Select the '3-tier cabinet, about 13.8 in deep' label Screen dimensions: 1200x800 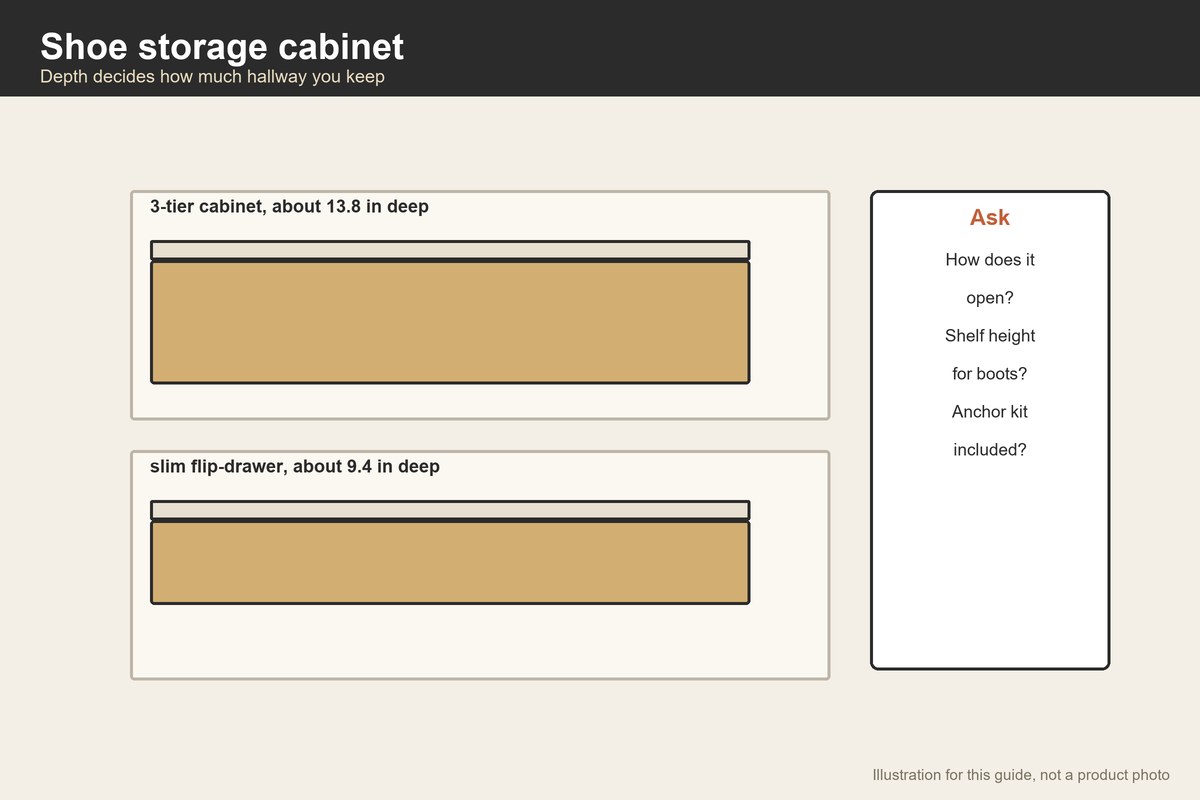pos(289,207)
